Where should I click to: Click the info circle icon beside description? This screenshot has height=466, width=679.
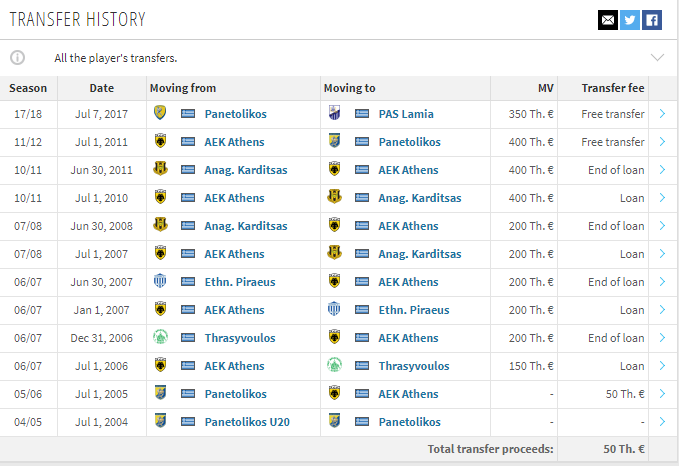click(18, 58)
